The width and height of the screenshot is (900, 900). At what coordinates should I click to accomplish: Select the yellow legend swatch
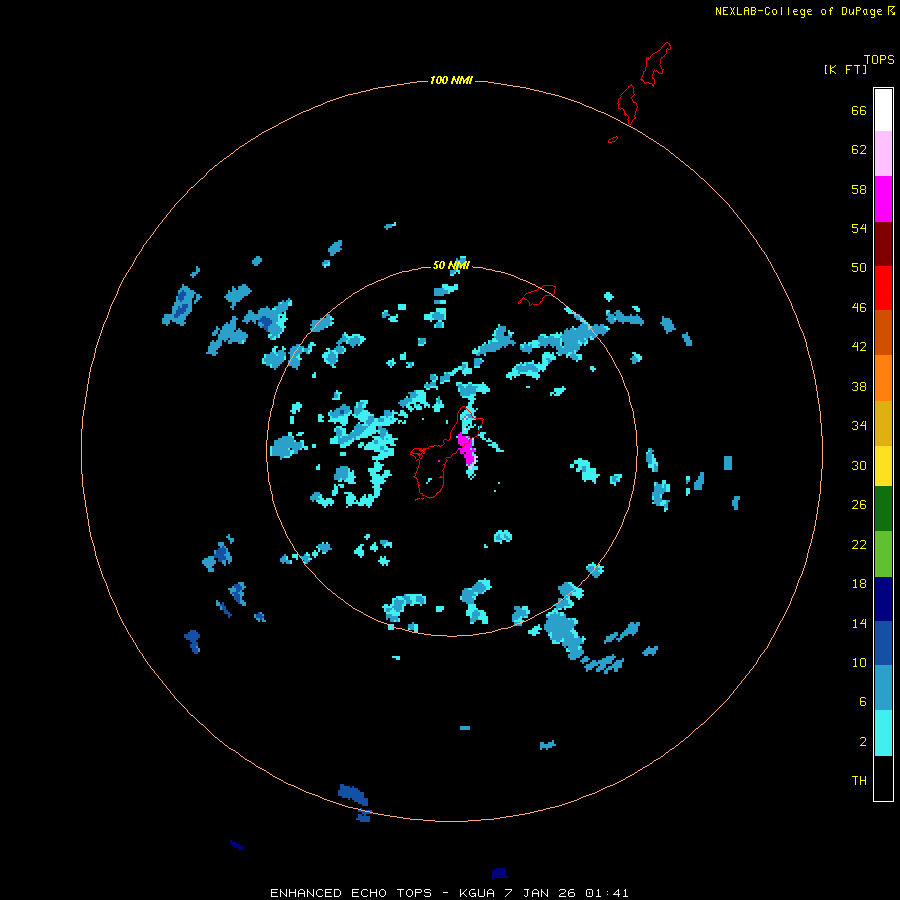(883, 466)
